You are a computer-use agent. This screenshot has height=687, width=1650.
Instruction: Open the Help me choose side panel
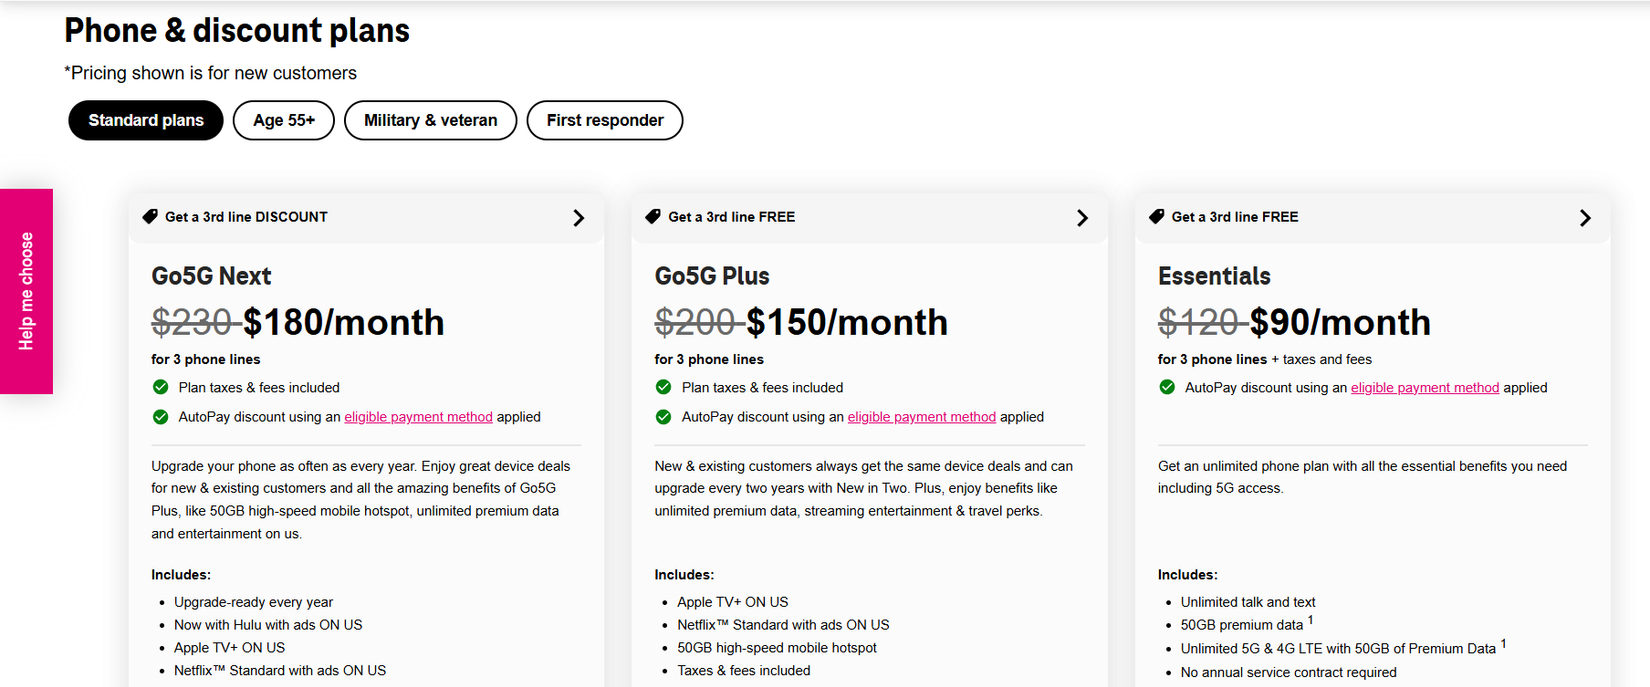pyautogui.click(x=26, y=290)
